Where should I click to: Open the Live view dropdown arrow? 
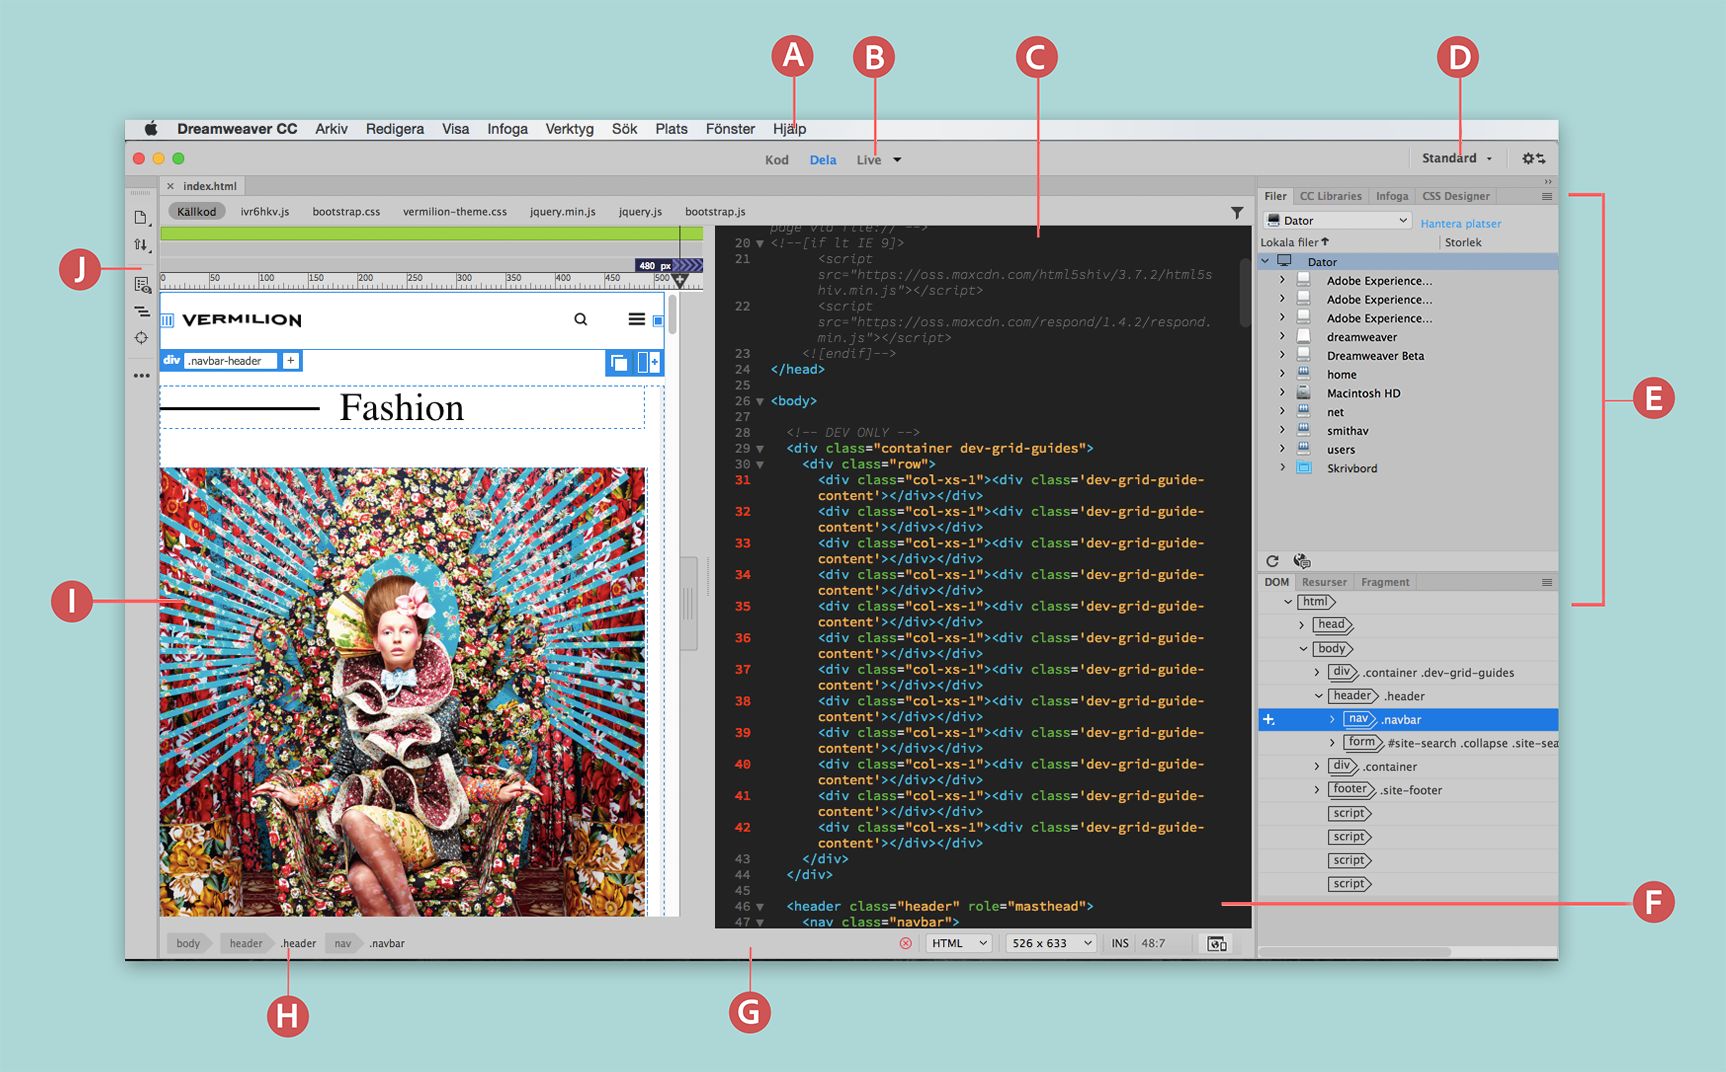click(x=897, y=160)
